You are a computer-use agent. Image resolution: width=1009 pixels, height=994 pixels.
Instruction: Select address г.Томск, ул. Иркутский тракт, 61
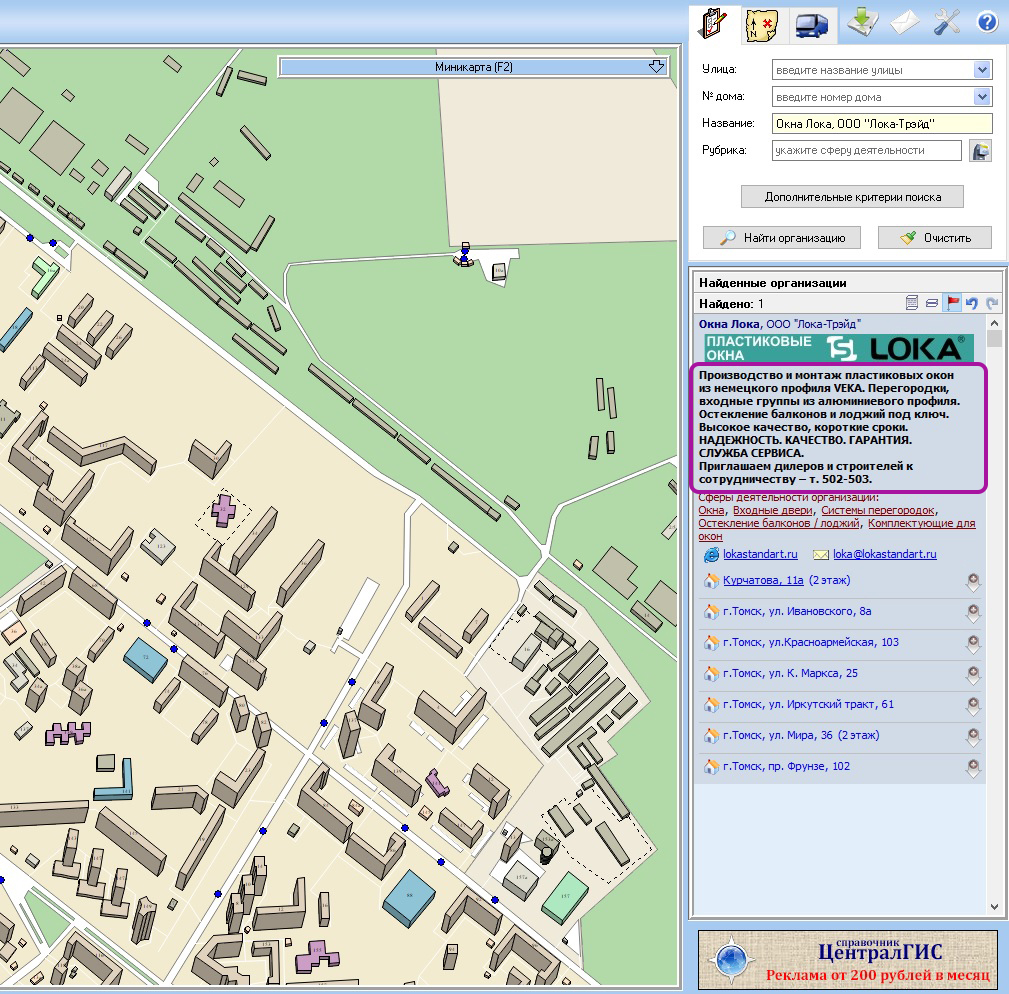[x=808, y=704]
